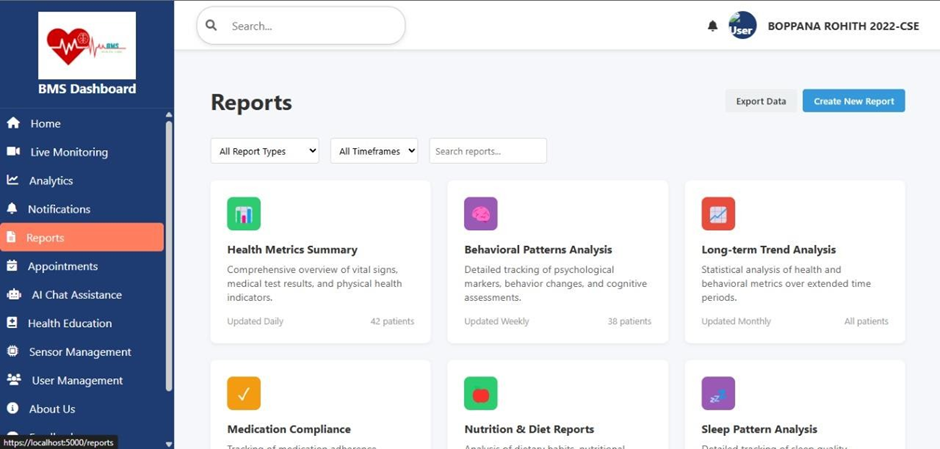940x449 pixels.
Task: Open AI Chat Assistance menu item
Action: [x=83, y=294]
